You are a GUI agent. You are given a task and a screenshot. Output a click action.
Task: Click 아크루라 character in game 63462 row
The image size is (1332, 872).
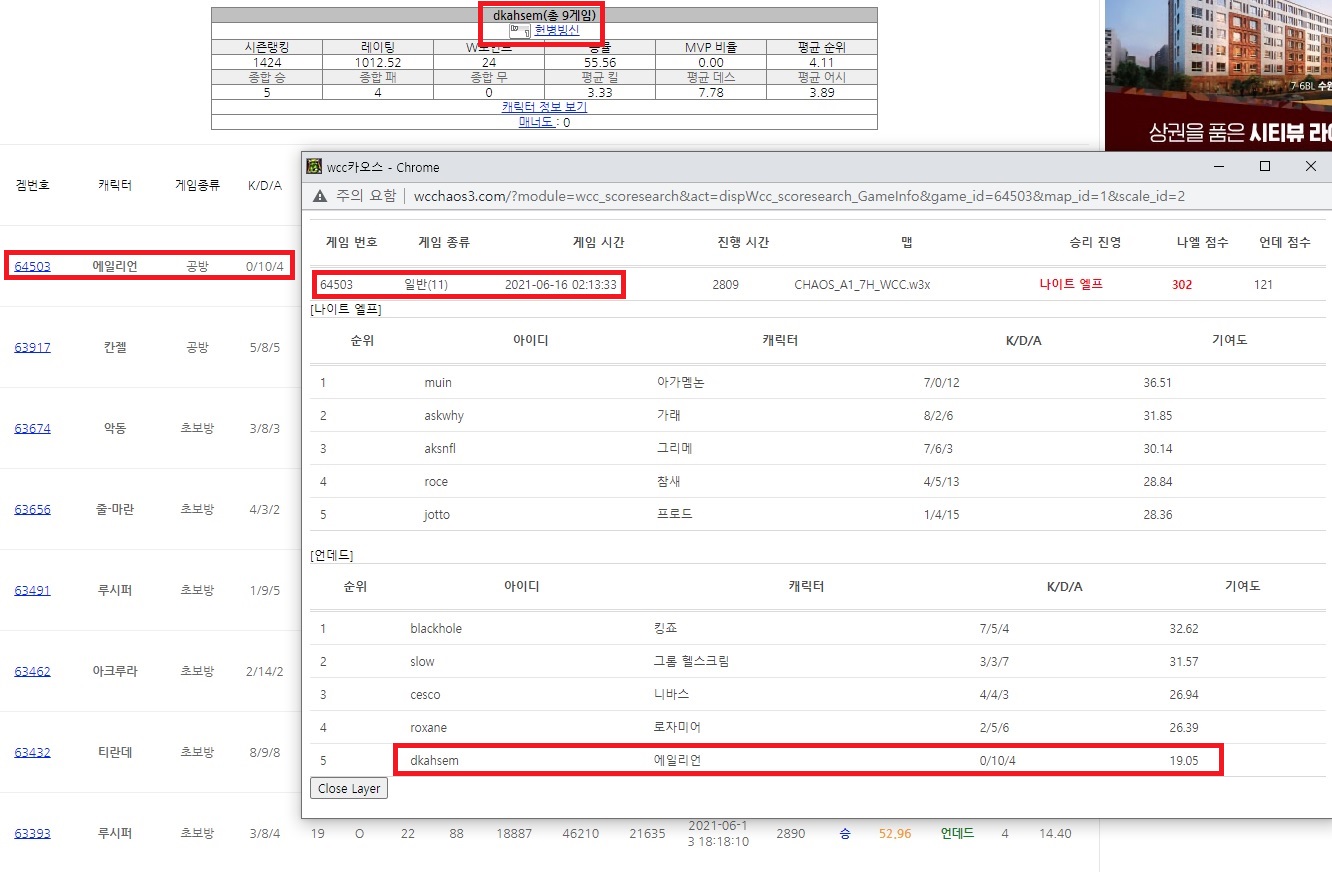tap(115, 671)
